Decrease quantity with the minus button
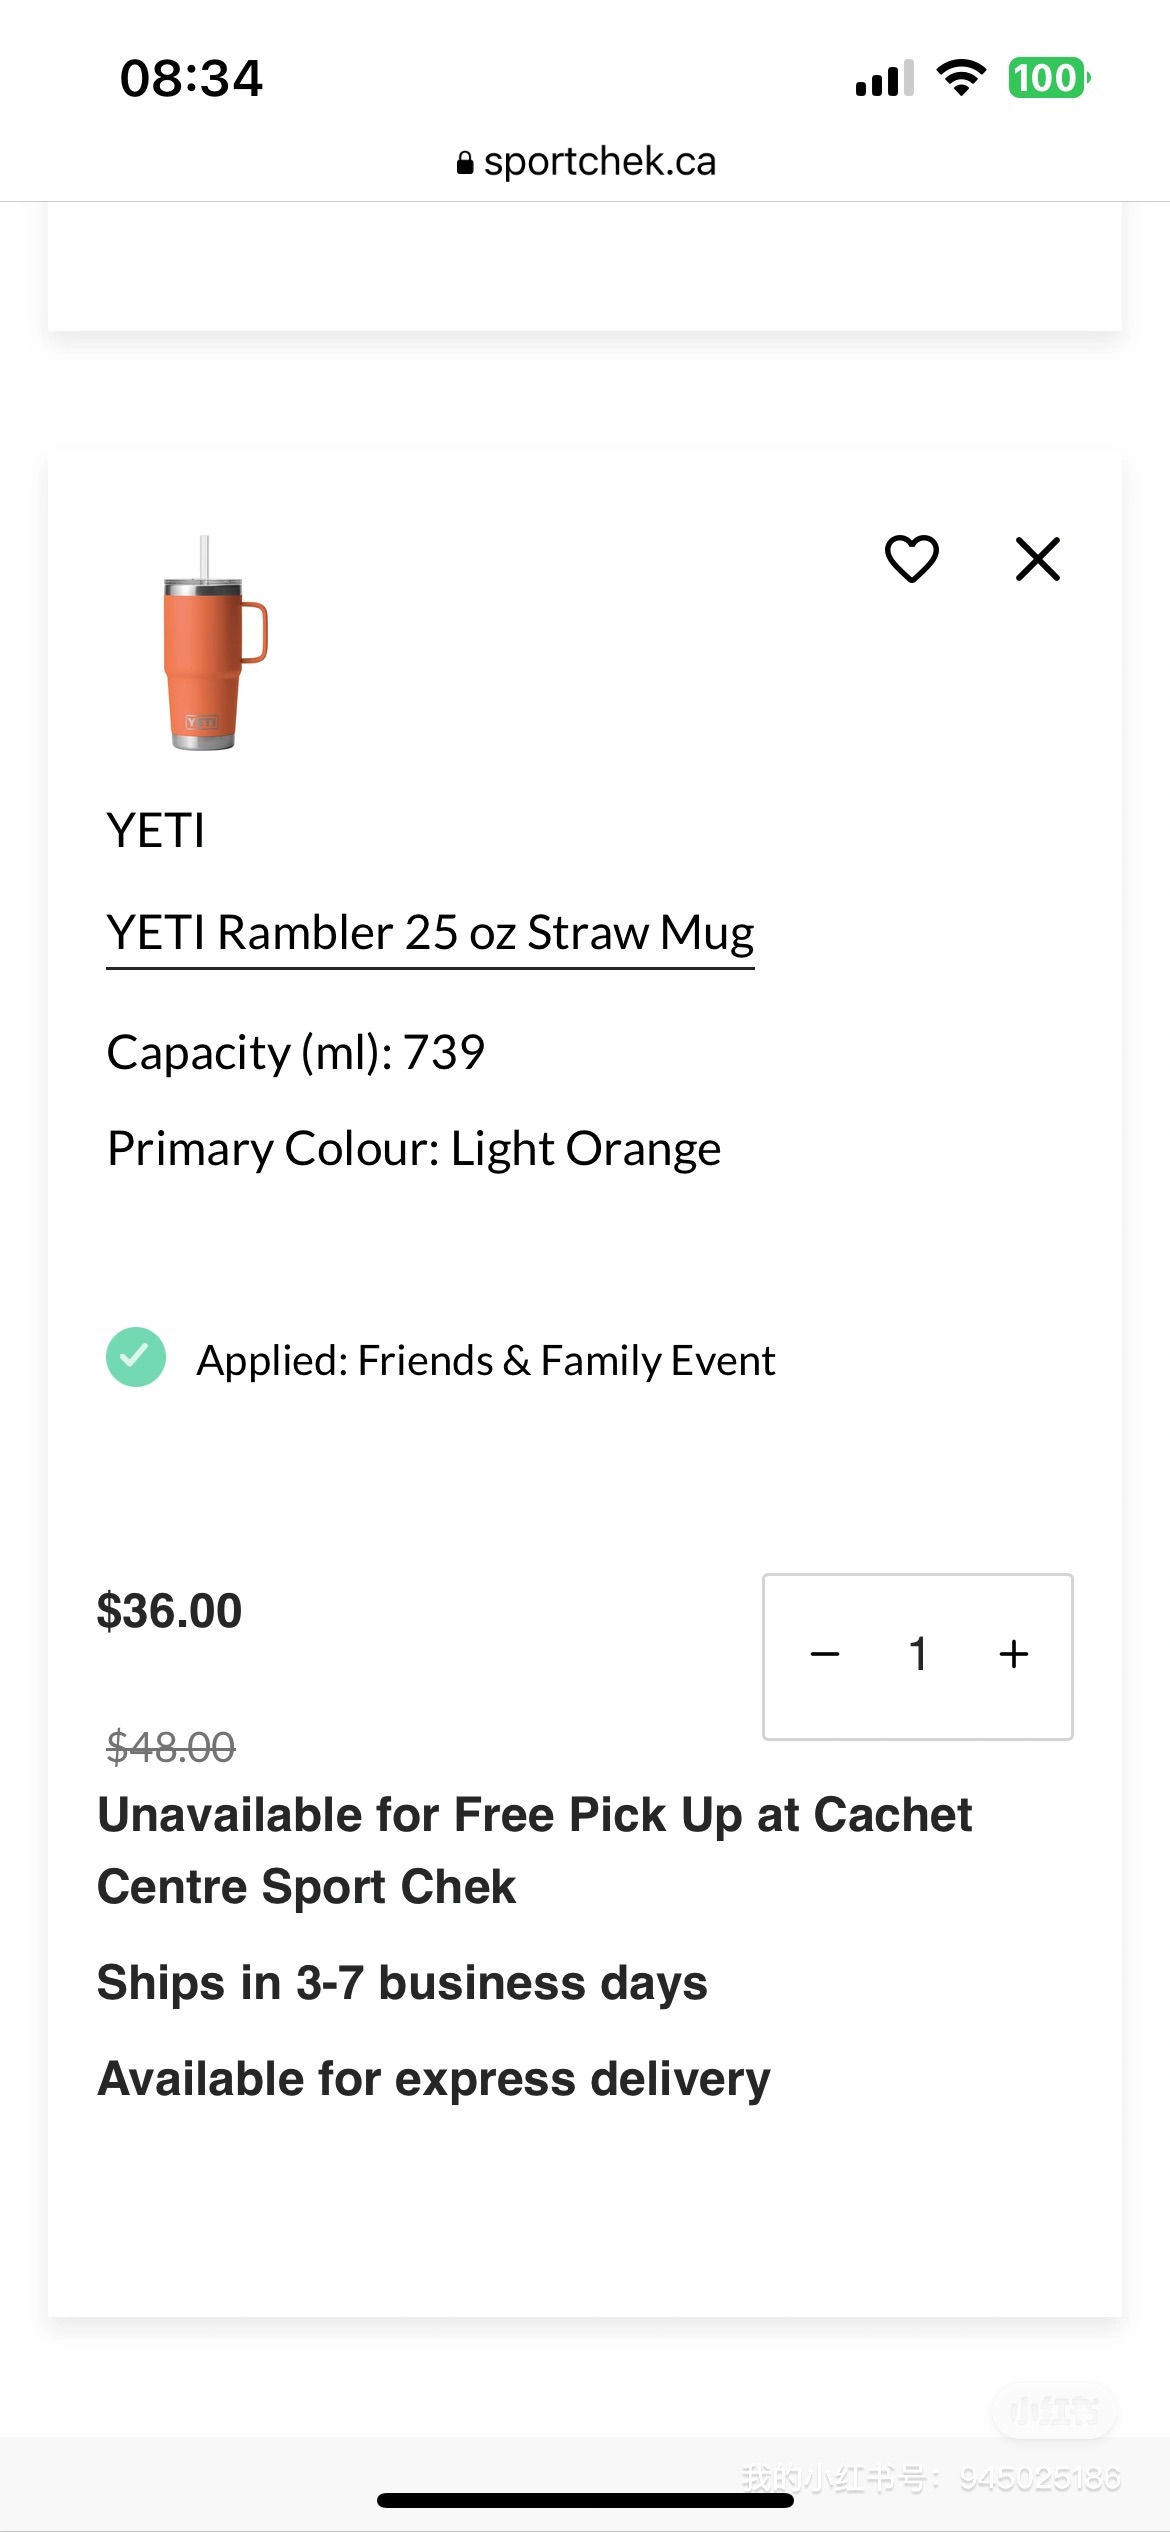Viewport: 1170px width, 2532px height. (x=825, y=1655)
